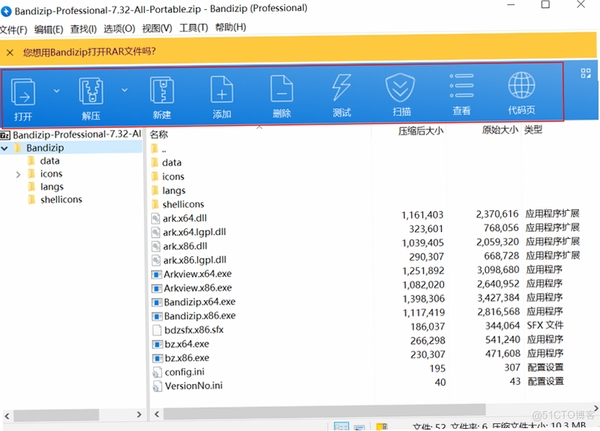Select bz.x86.exe file
The width and height of the screenshot is (600, 431).
[187, 358]
